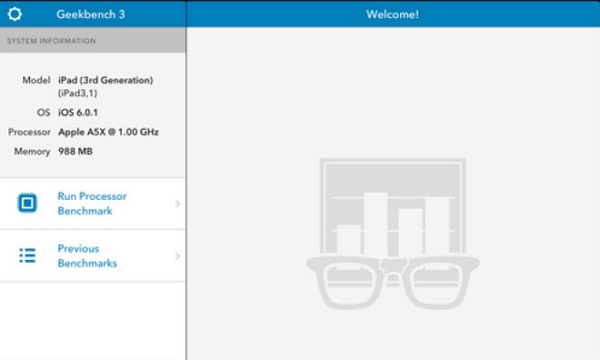Viewport: 600px width, 360px height.
Task: Expand chevron on Previous Benchmarks row
Action: (177, 256)
